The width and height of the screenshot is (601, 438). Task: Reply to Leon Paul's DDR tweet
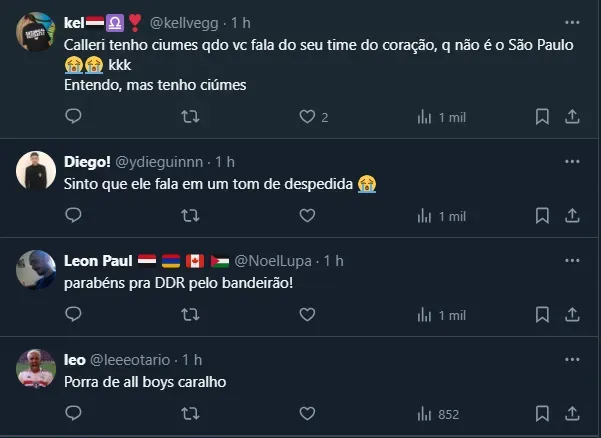pos(73,314)
